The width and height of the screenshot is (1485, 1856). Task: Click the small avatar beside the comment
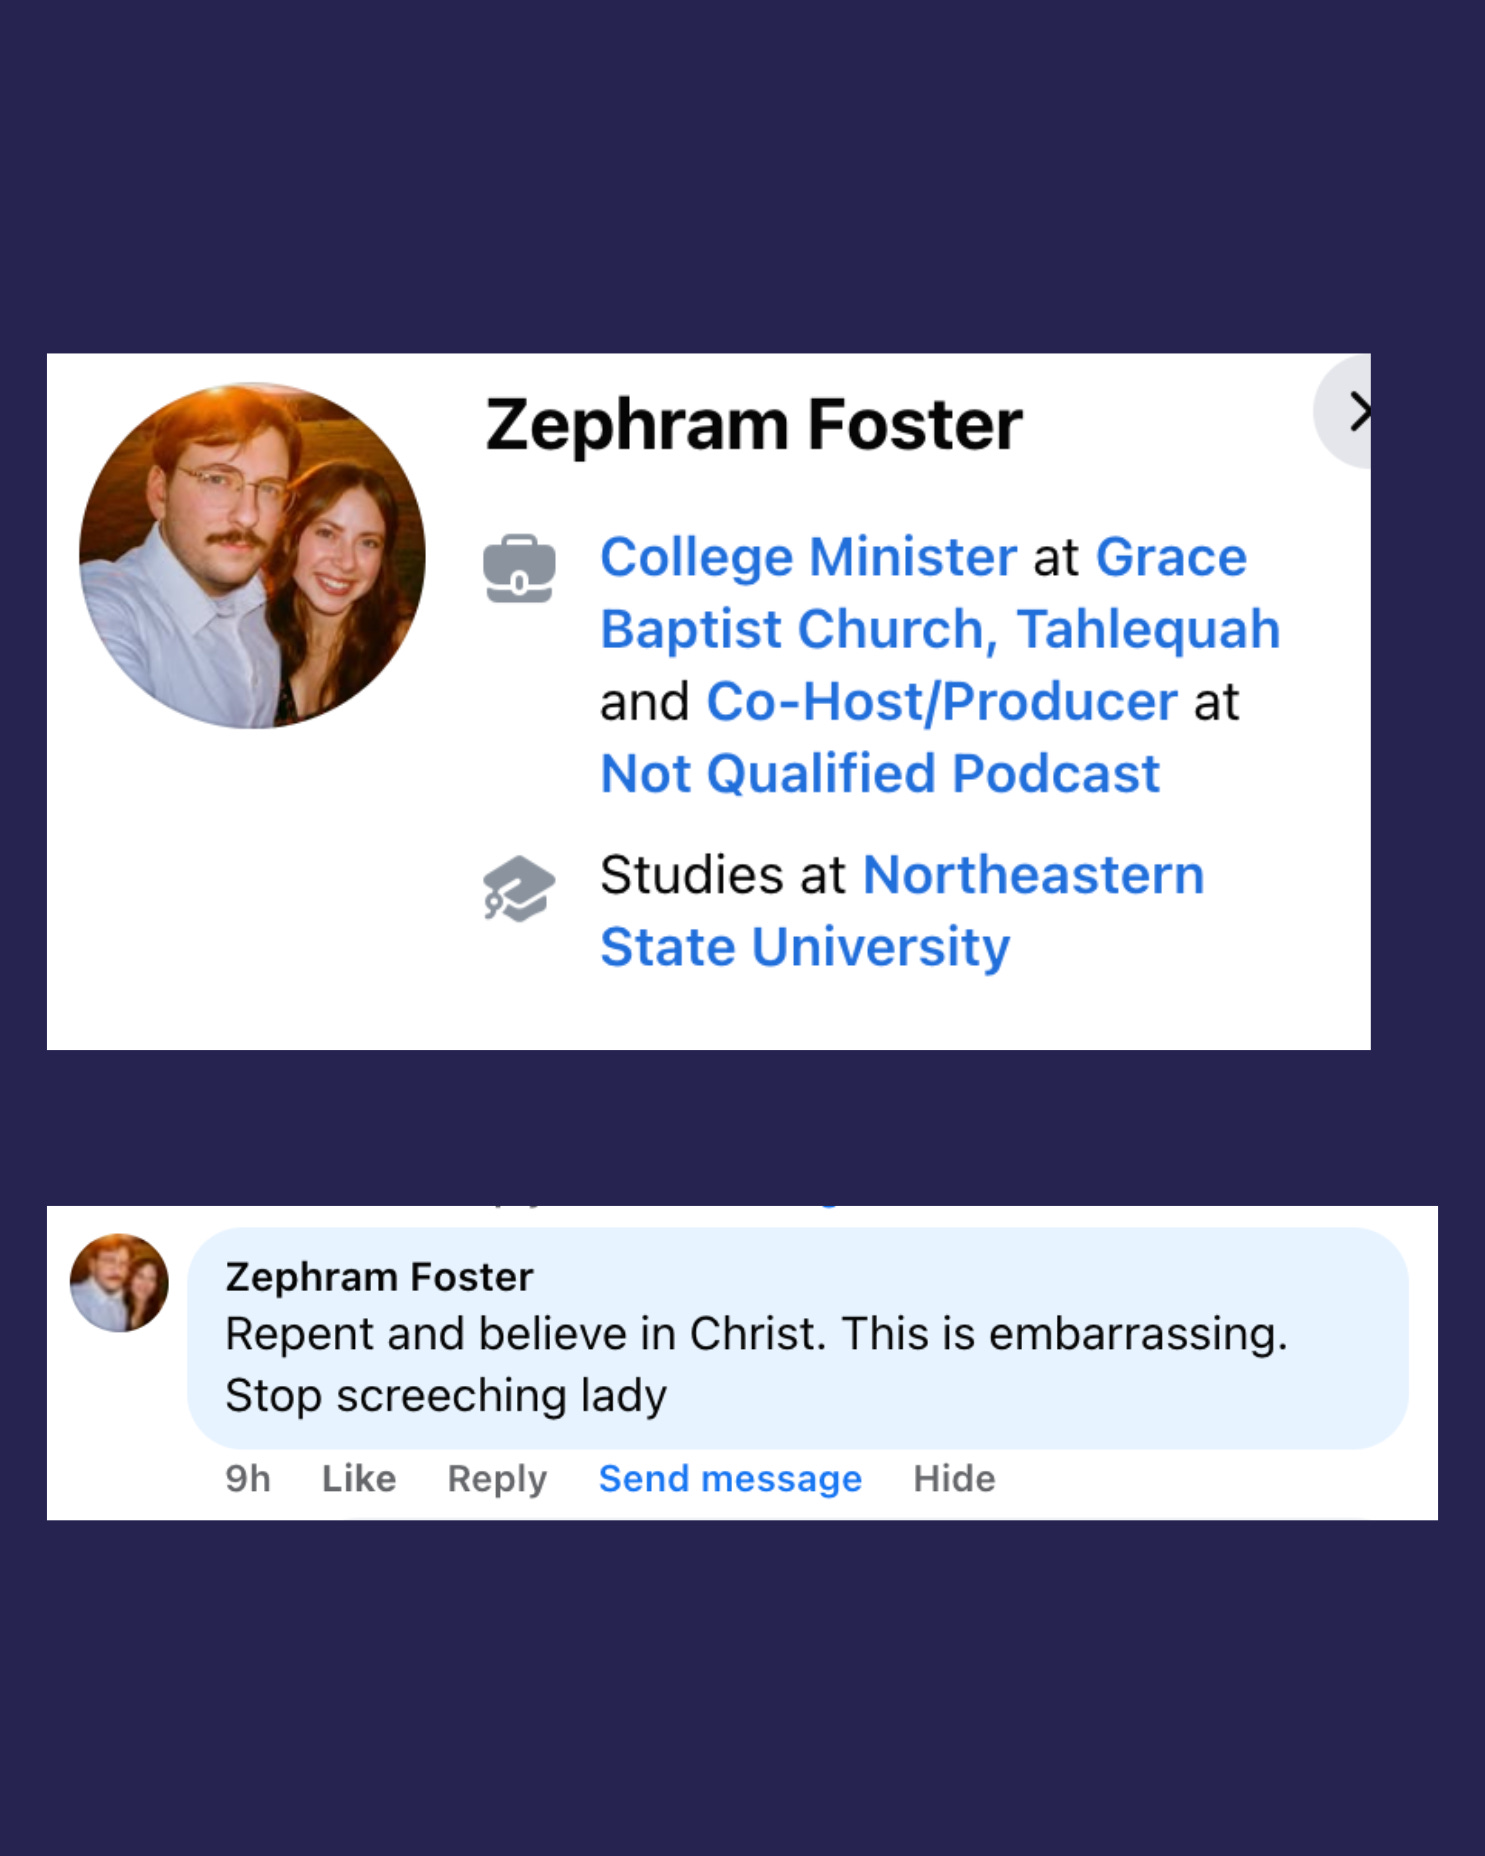click(119, 1282)
